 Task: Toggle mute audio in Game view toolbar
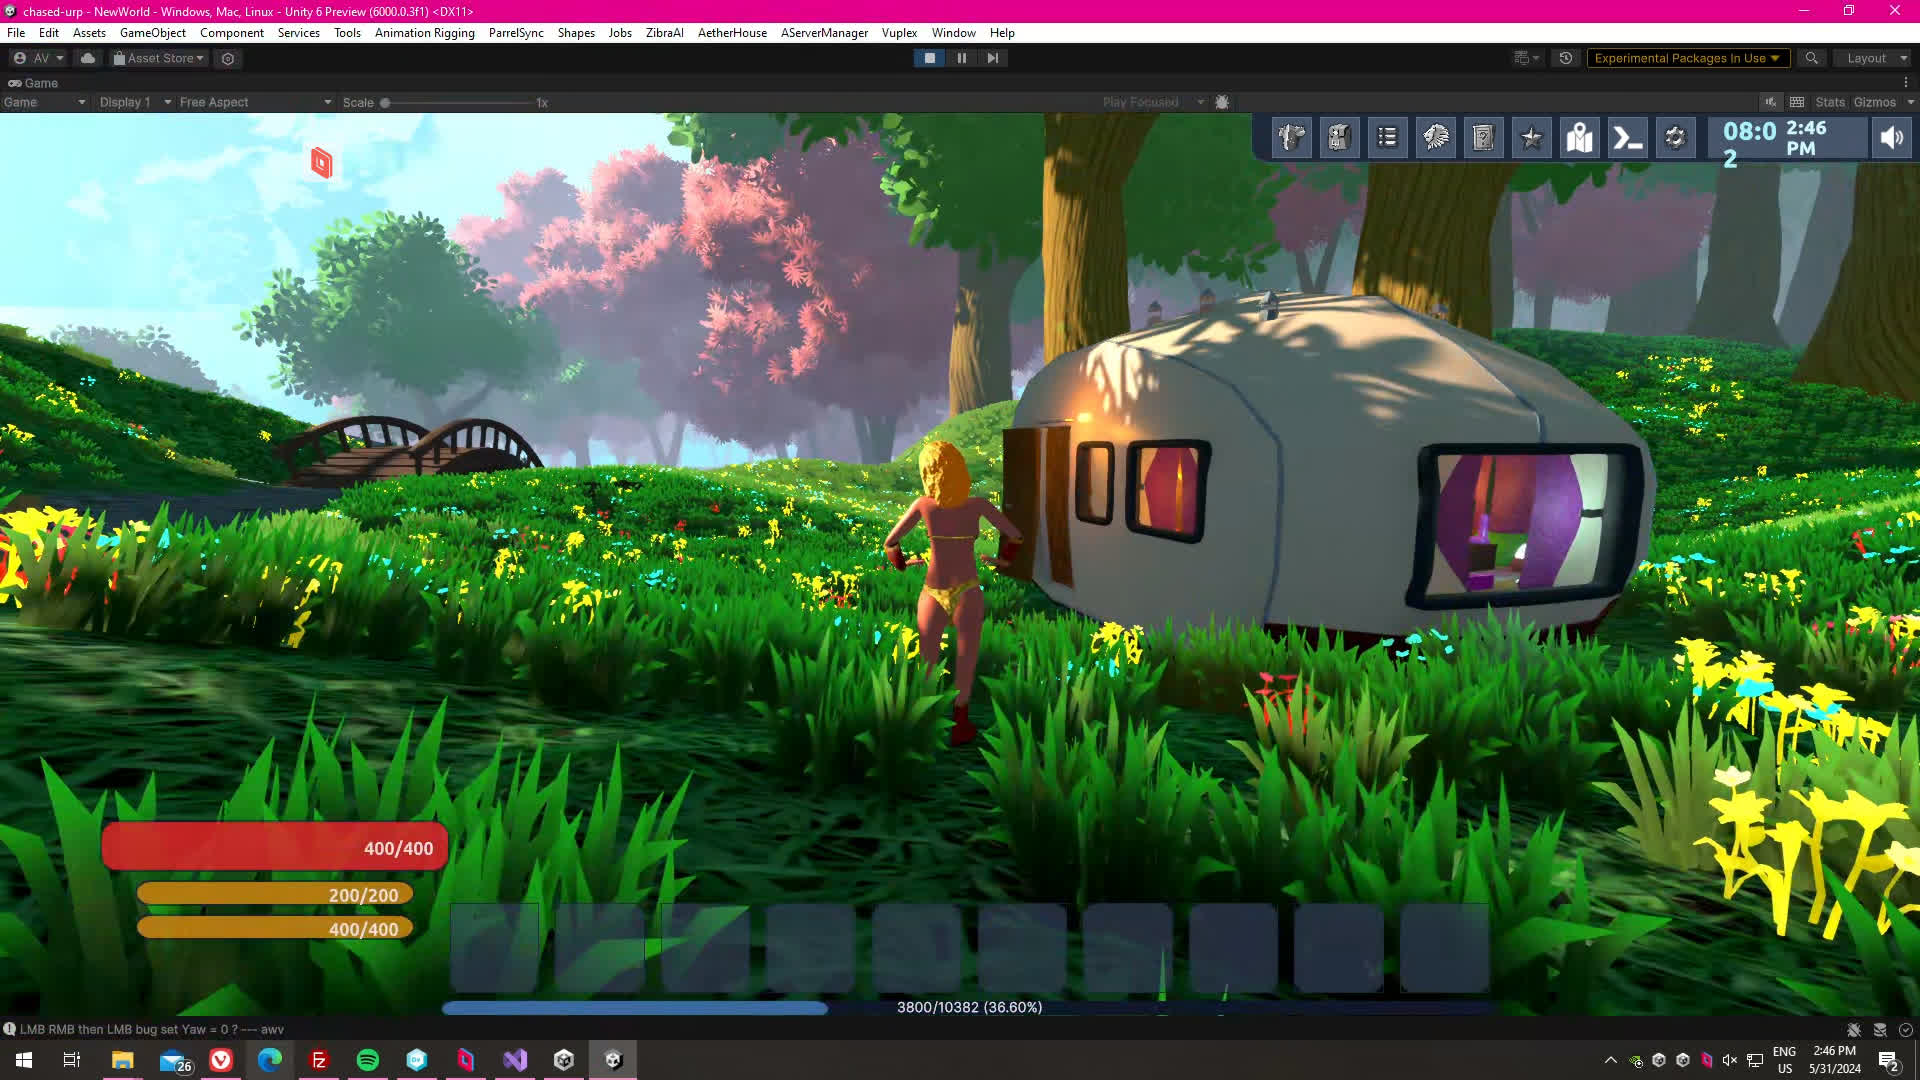1770,102
